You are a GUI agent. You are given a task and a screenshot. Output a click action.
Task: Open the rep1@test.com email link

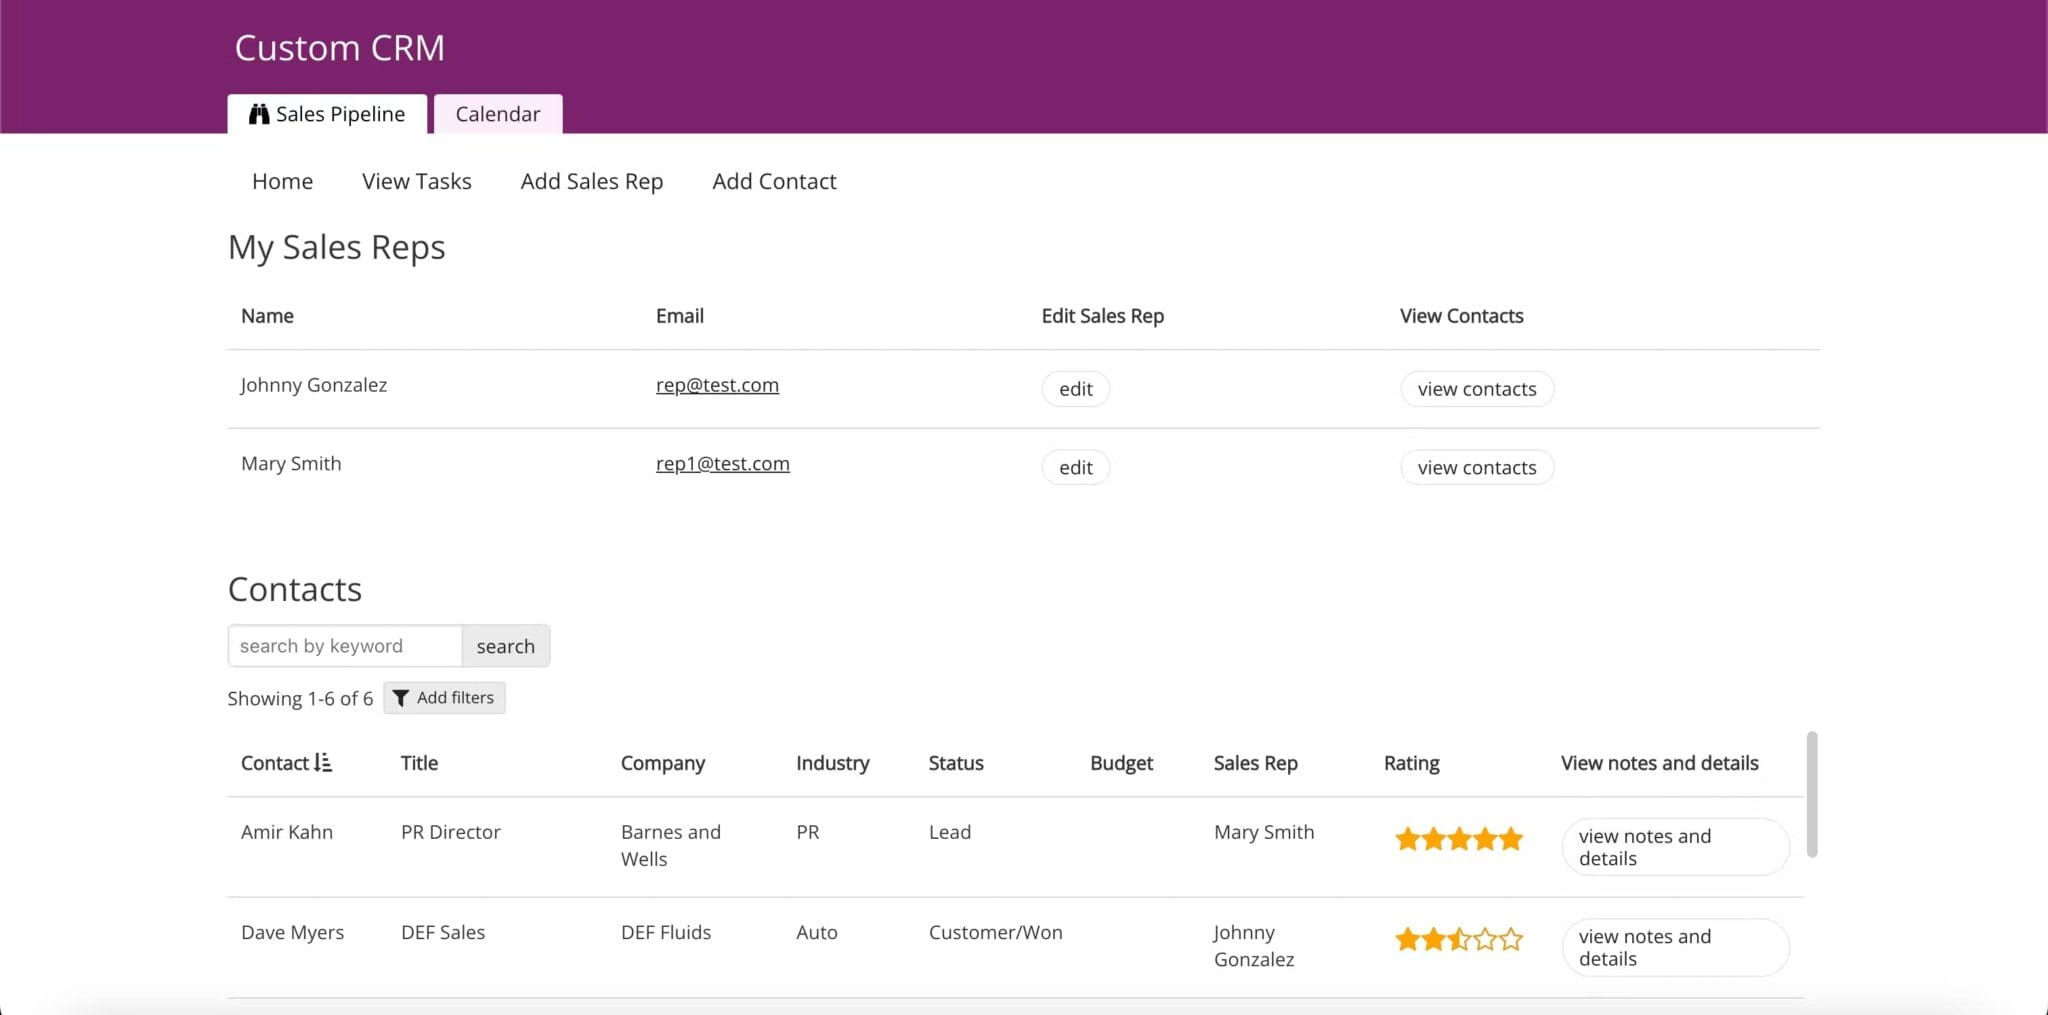[722, 463]
